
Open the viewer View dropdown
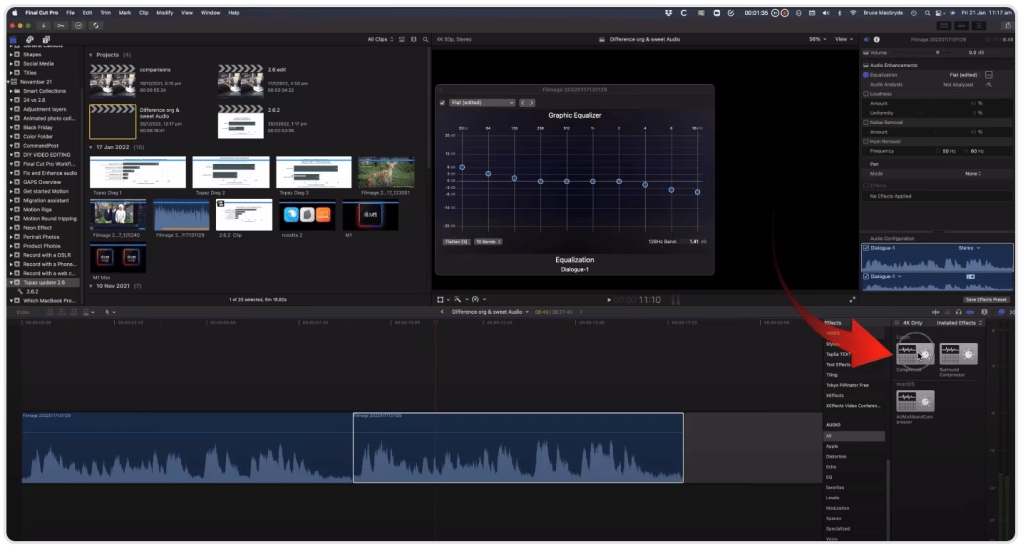844,39
